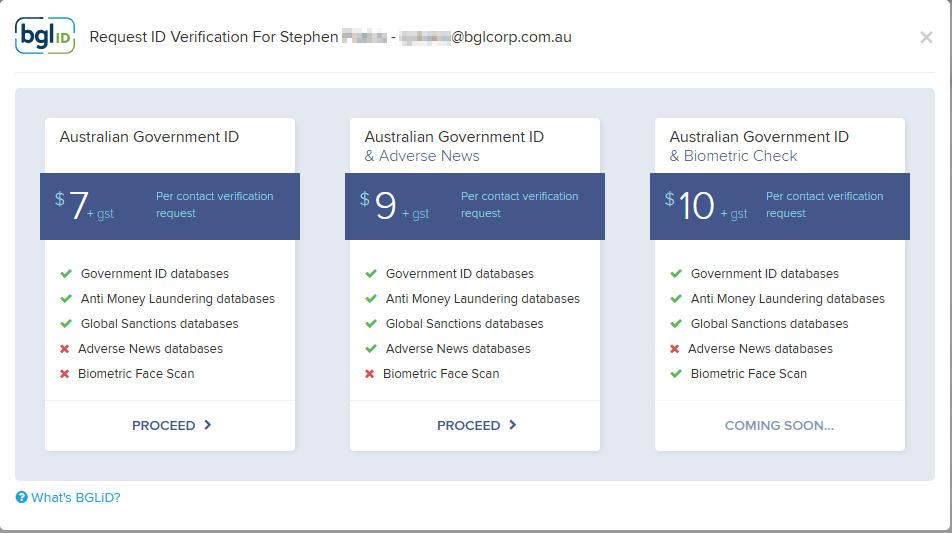This screenshot has width=952, height=533.
Task: Click the $9 + gst price
Action: [394, 206]
